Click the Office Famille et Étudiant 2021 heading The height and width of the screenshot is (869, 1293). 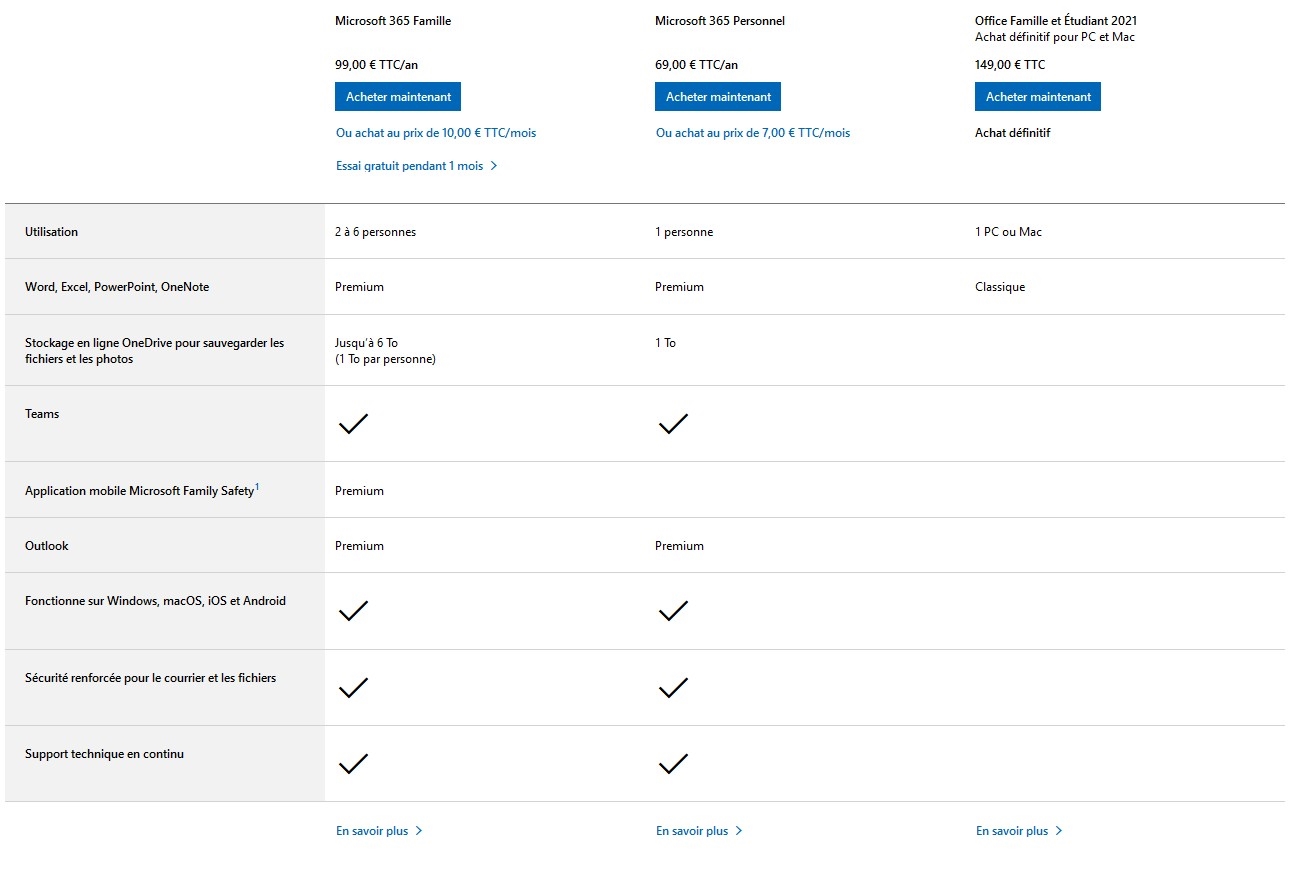[1056, 21]
